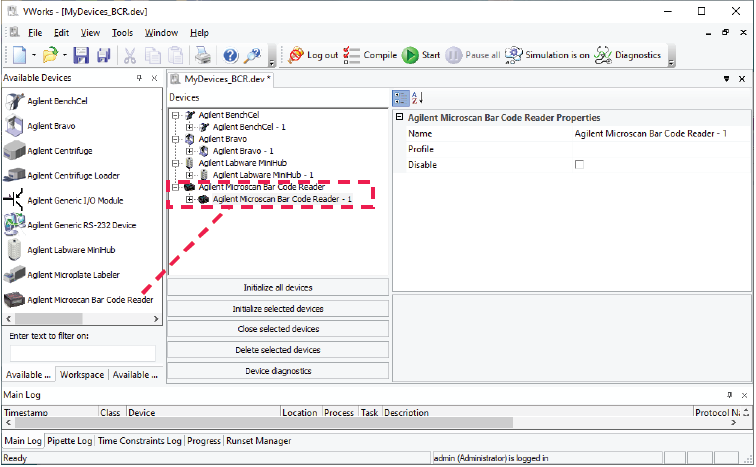The width and height of the screenshot is (756, 467).
Task: Click the Cut scissors icon
Action: pyautogui.click(x=130, y=55)
